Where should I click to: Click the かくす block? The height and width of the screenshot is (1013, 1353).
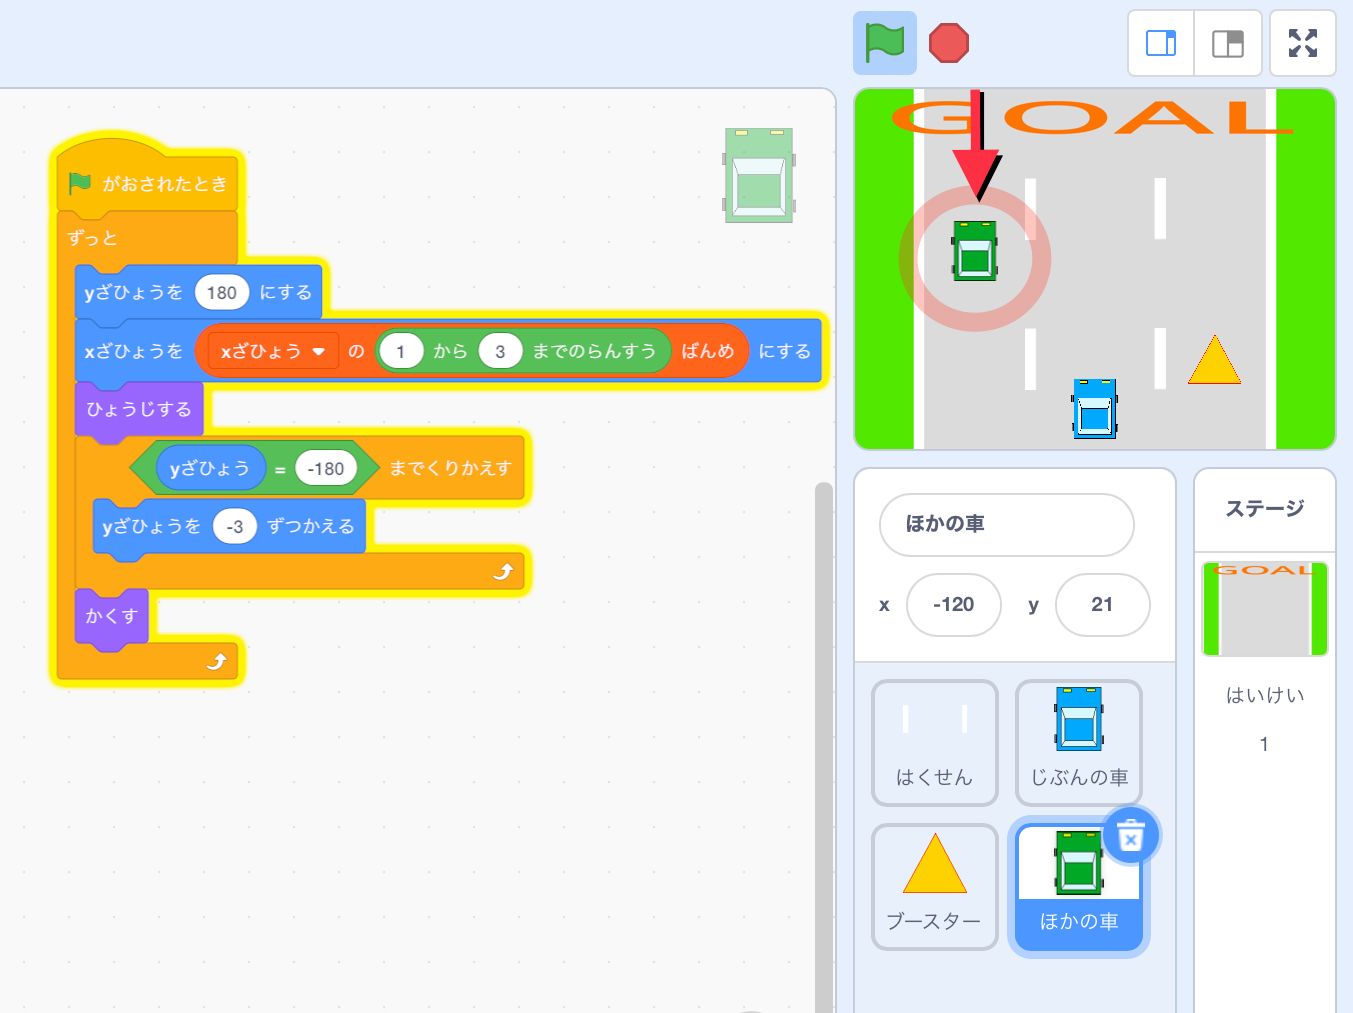tap(110, 617)
